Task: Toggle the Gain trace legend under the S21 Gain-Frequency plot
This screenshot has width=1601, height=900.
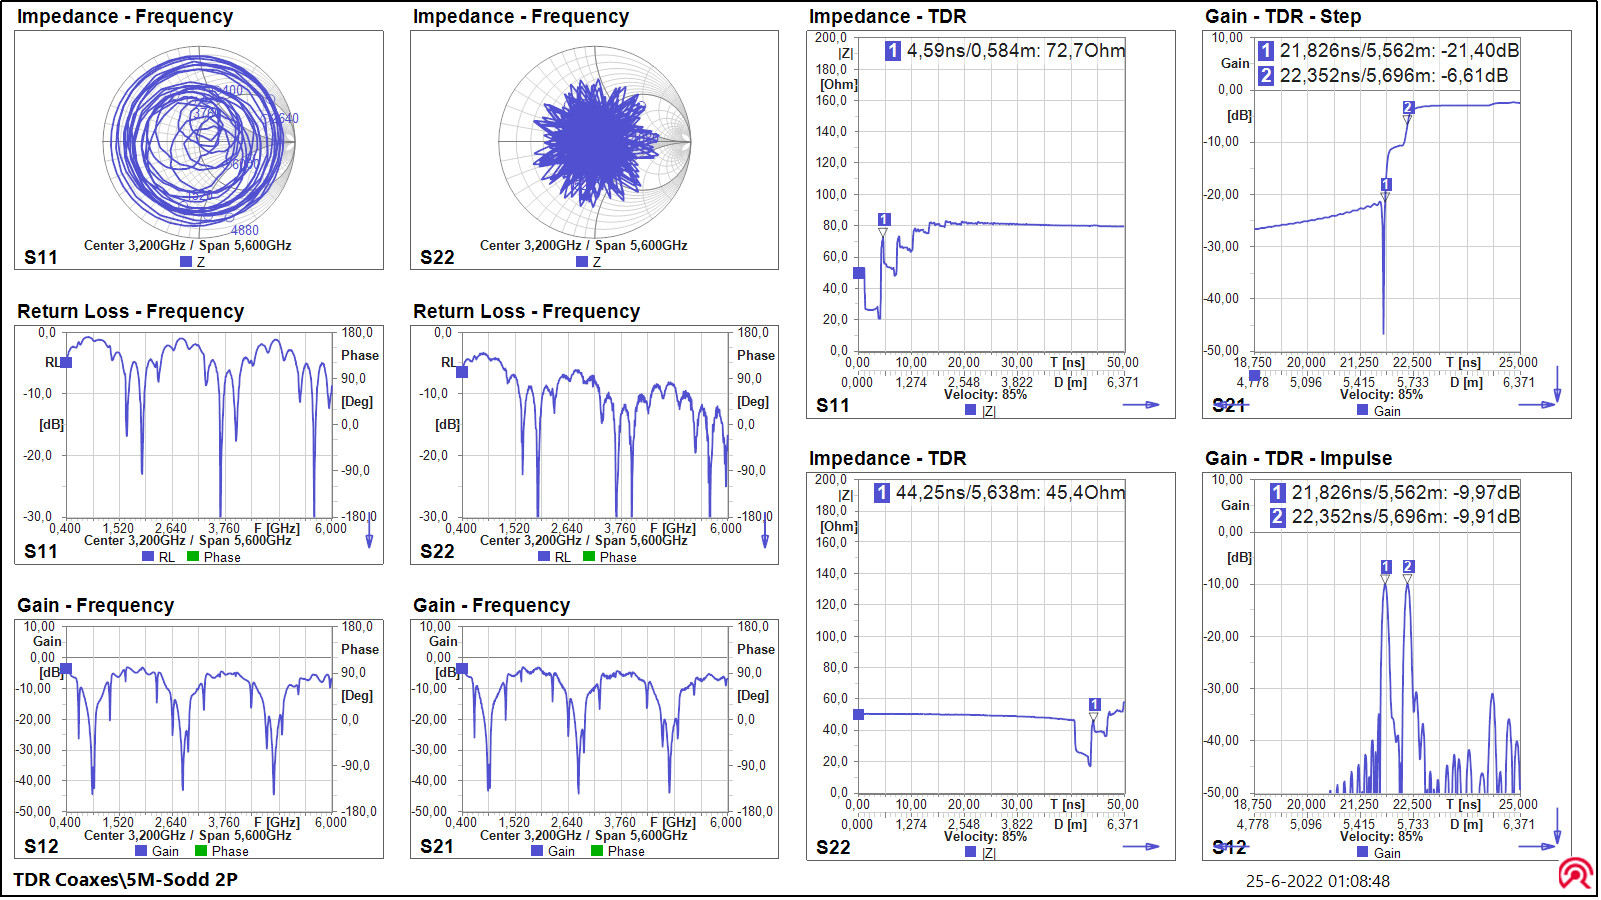Action: [537, 851]
